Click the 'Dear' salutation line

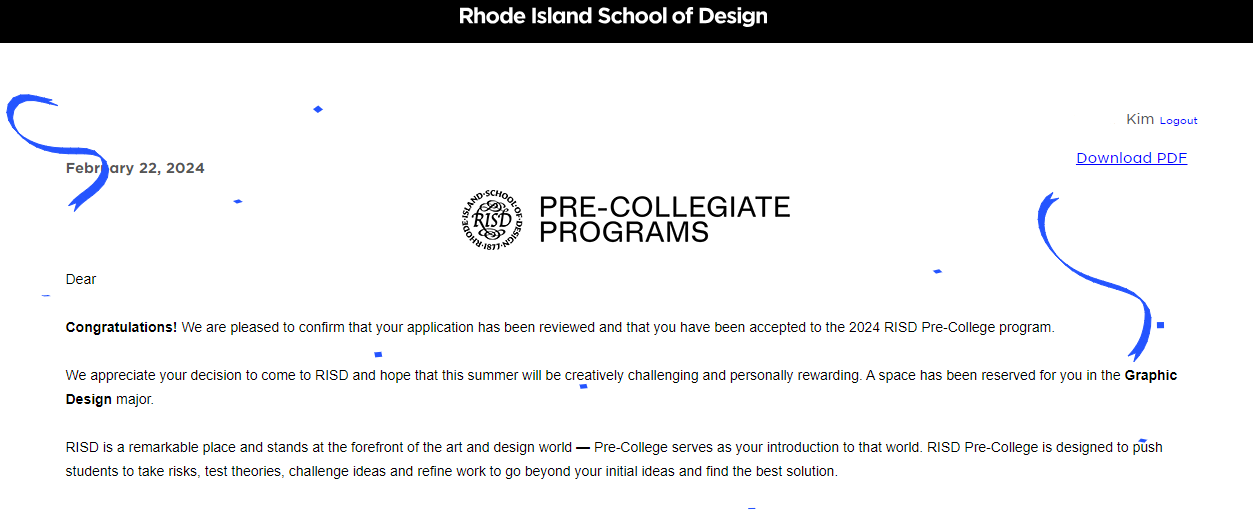click(81, 279)
